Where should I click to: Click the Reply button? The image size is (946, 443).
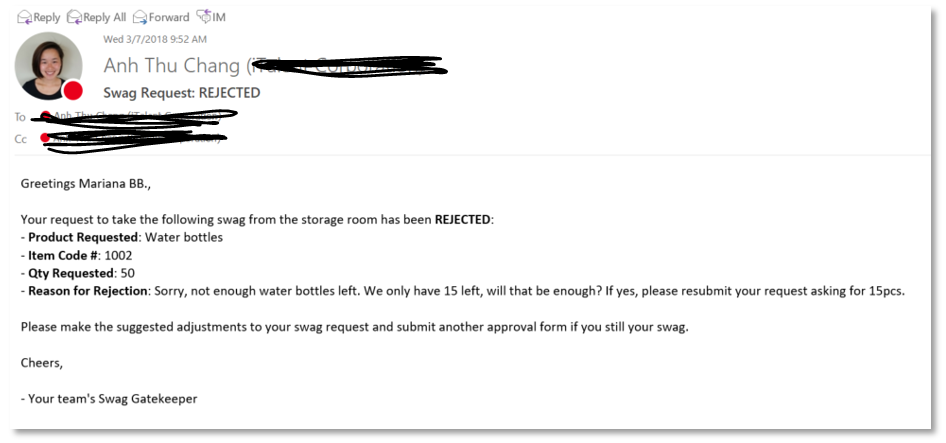39,17
